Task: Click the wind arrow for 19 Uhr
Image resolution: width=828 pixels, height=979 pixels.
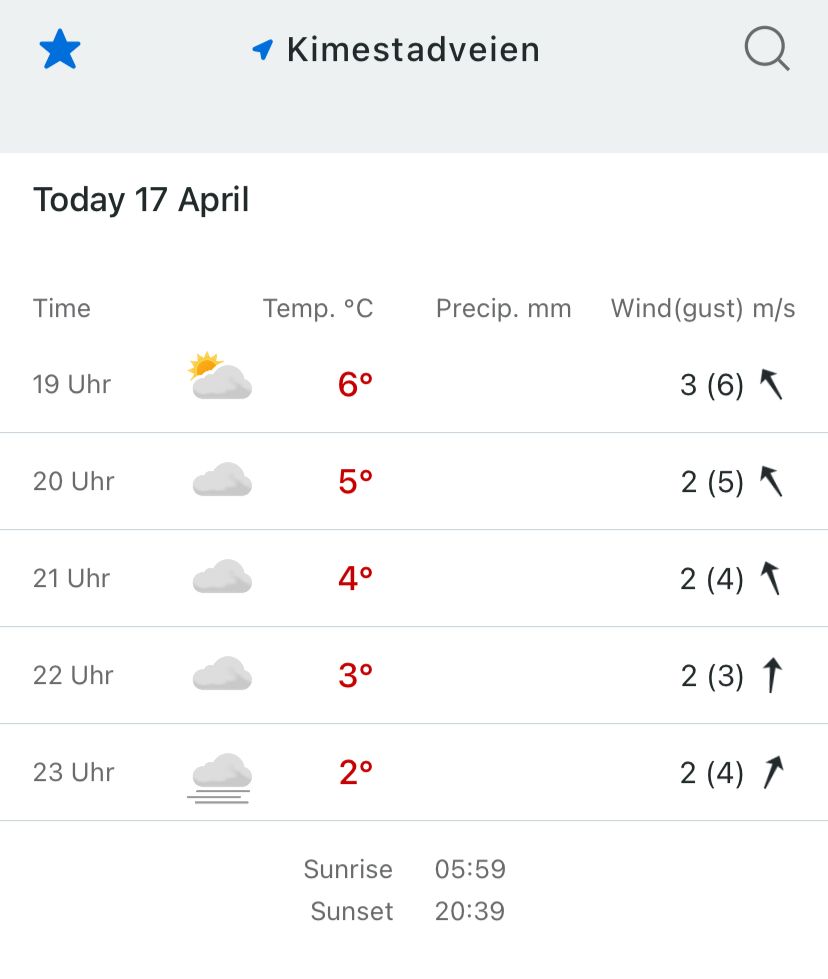Action: tap(771, 384)
